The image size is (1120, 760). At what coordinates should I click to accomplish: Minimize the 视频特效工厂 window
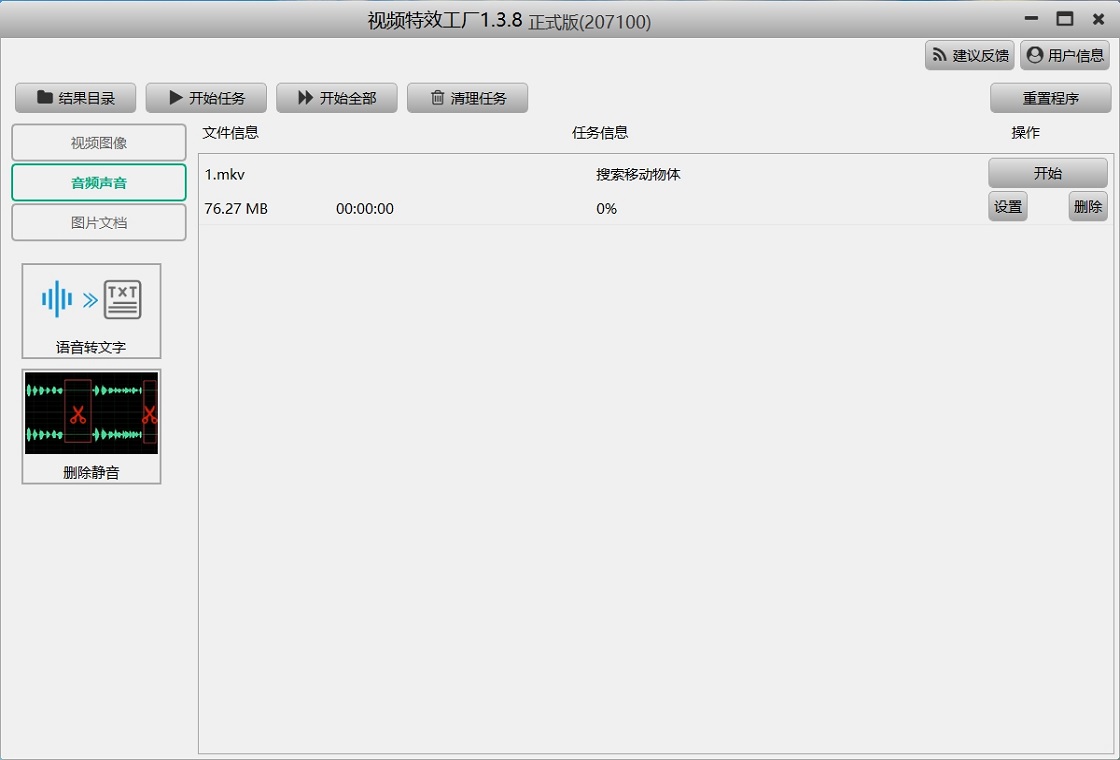tap(1031, 19)
